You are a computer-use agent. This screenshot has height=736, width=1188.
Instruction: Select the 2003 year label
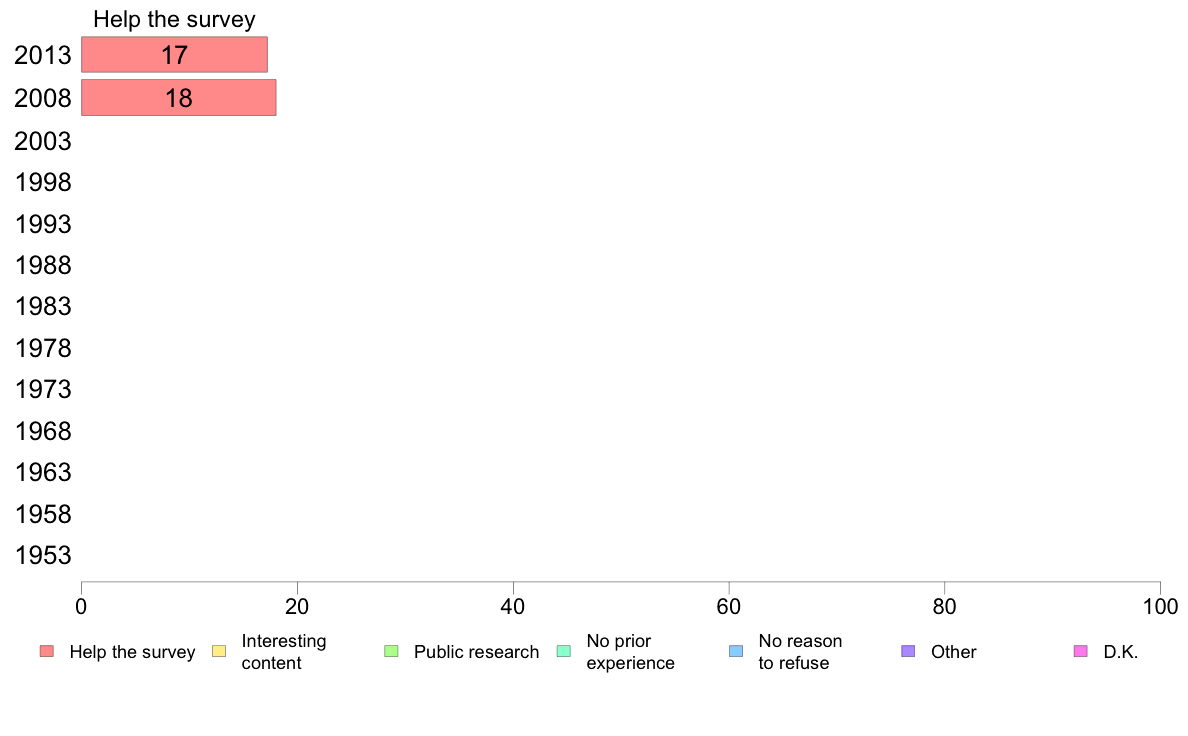43,141
